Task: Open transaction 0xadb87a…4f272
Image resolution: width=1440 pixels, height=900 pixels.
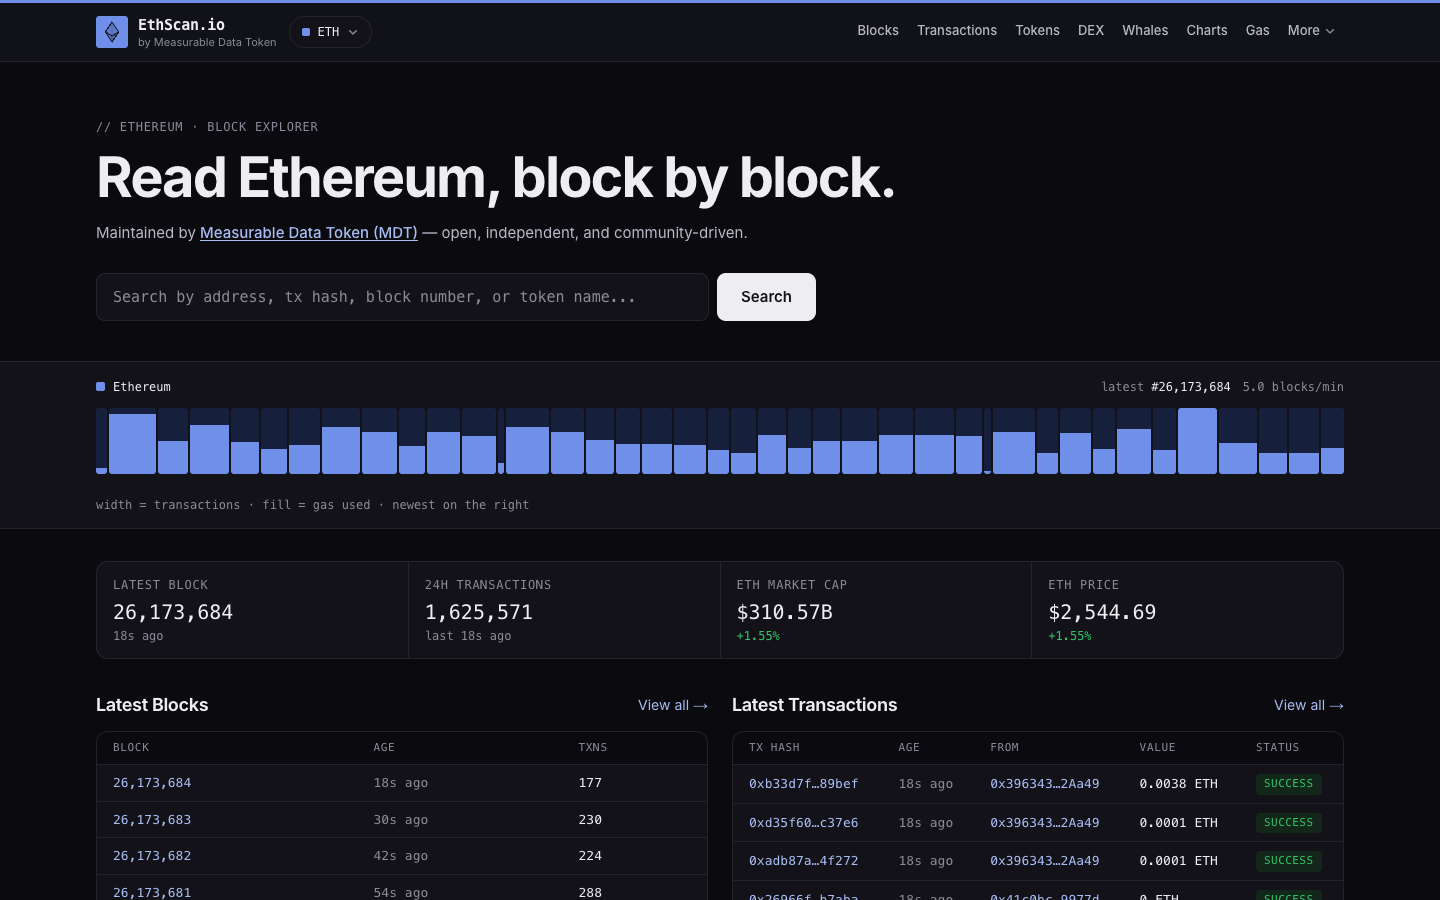Action: click(x=803, y=861)
